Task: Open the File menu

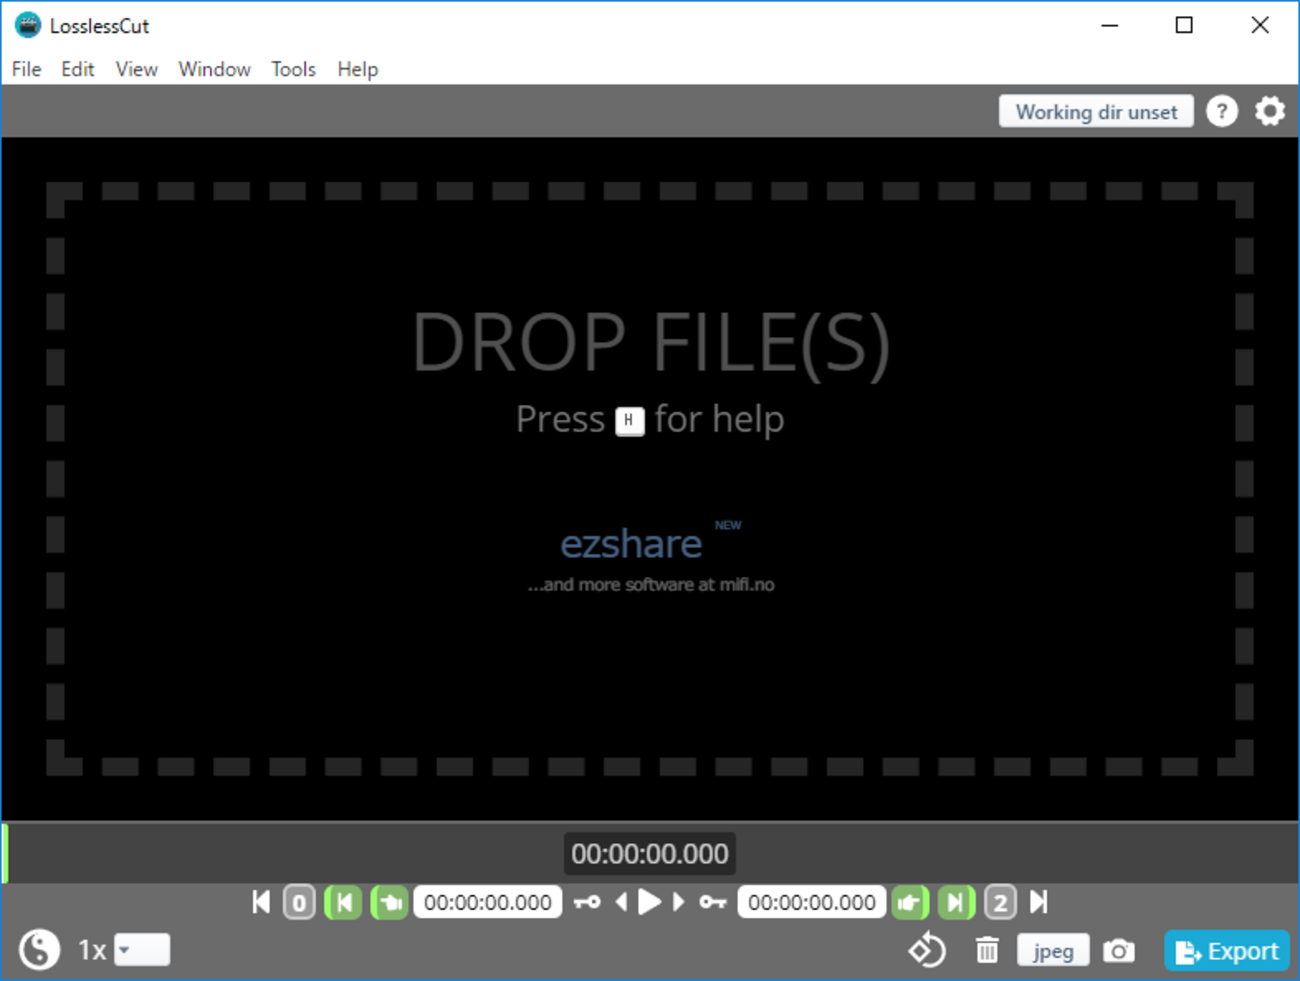Action: pos(27,69)
